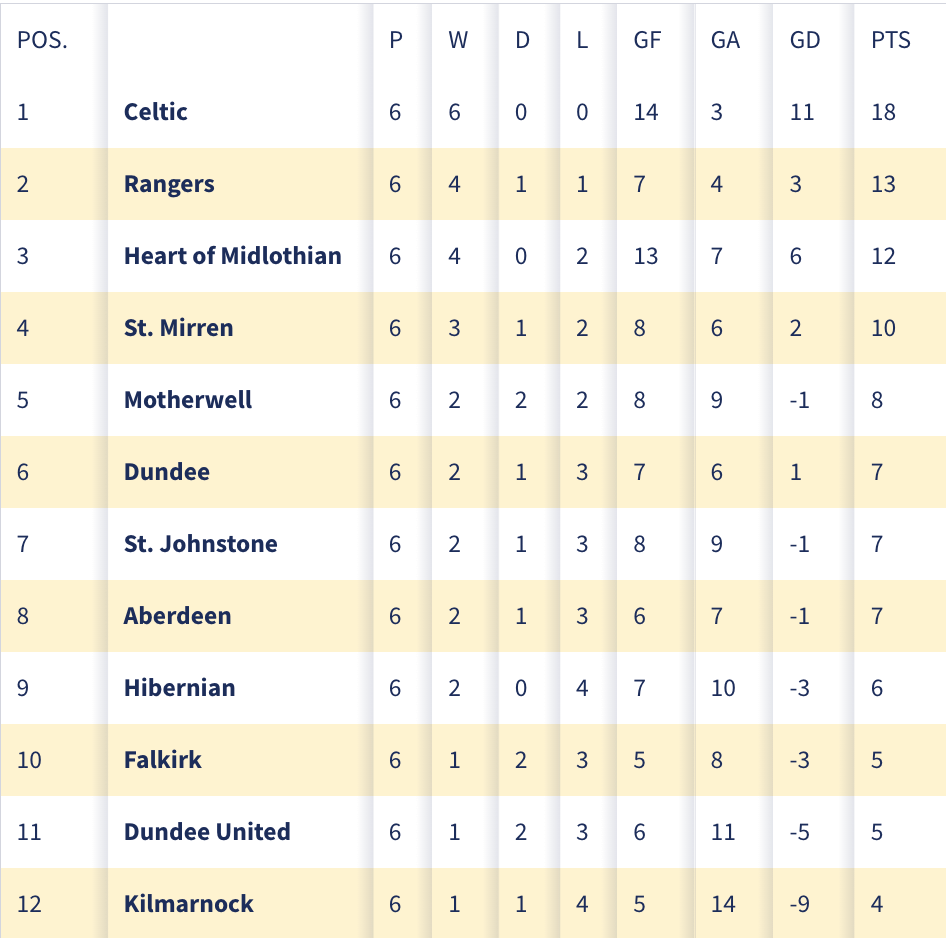This screenshot has height=938, width=946.
Task: Select the W wins column header
Action: 458,40
